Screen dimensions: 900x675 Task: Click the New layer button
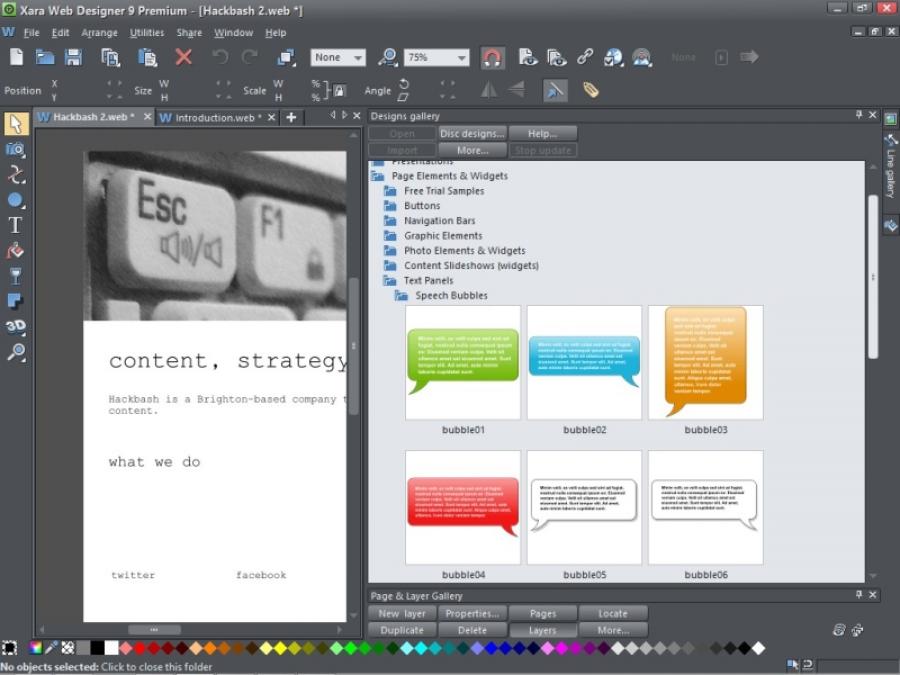click(x=402, y=614)
